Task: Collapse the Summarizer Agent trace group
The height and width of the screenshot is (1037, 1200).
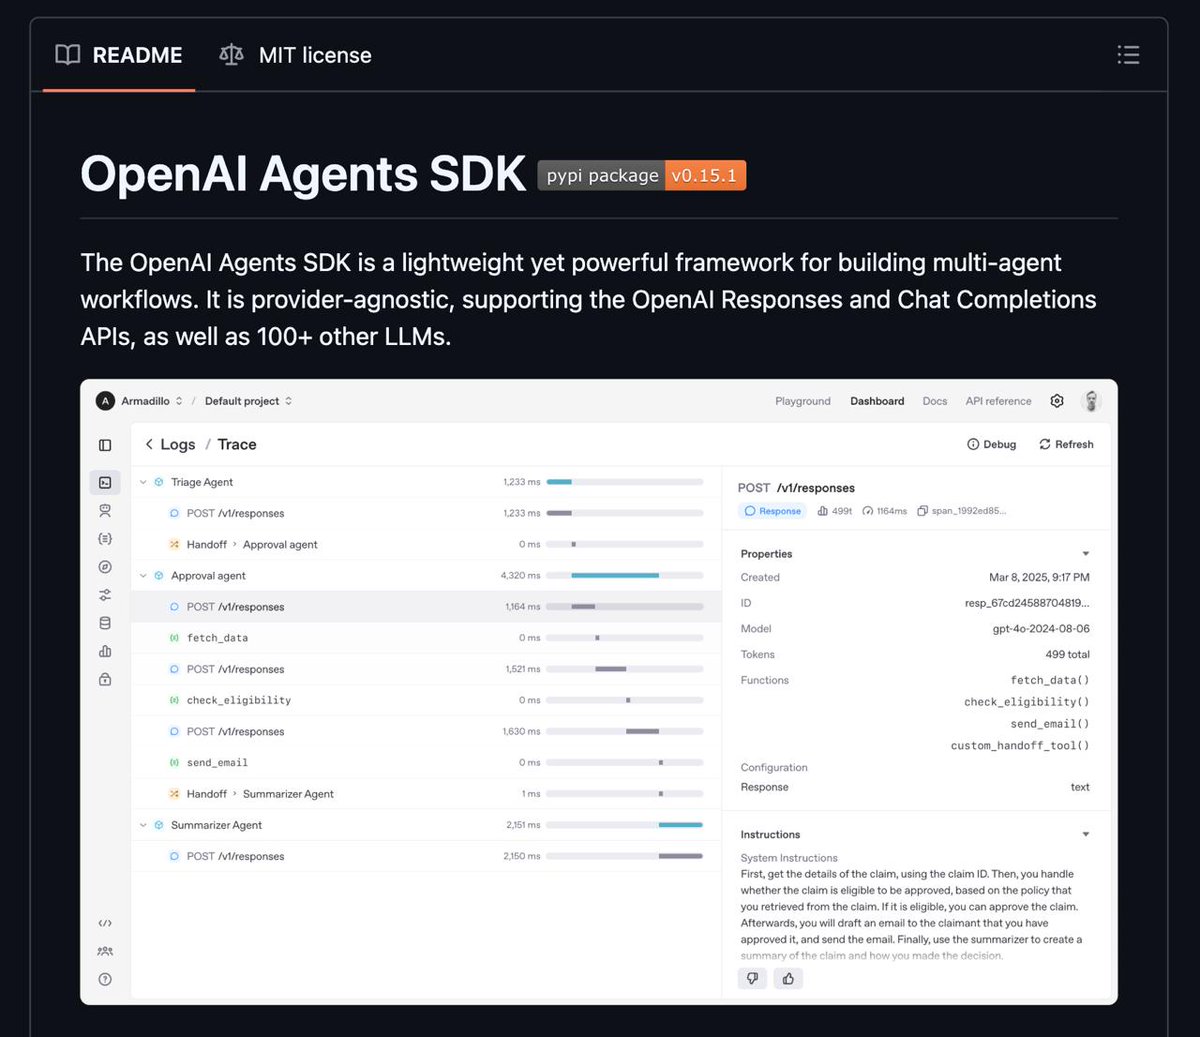Action: (143, 825)
